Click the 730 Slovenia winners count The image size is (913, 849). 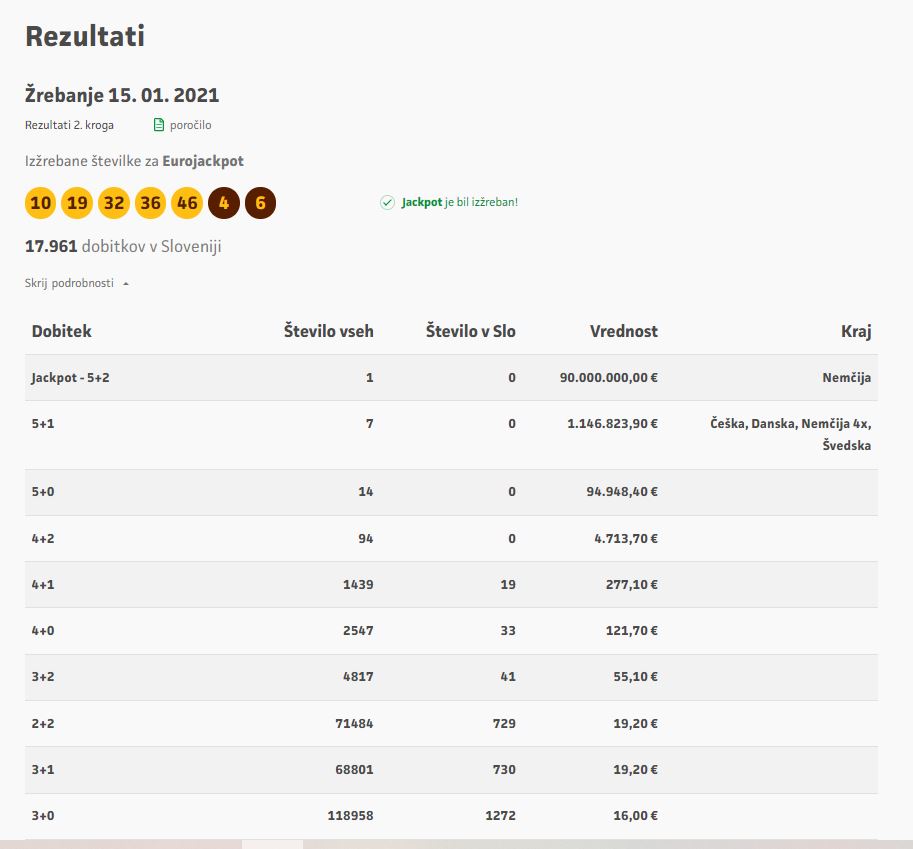point(504,769)
